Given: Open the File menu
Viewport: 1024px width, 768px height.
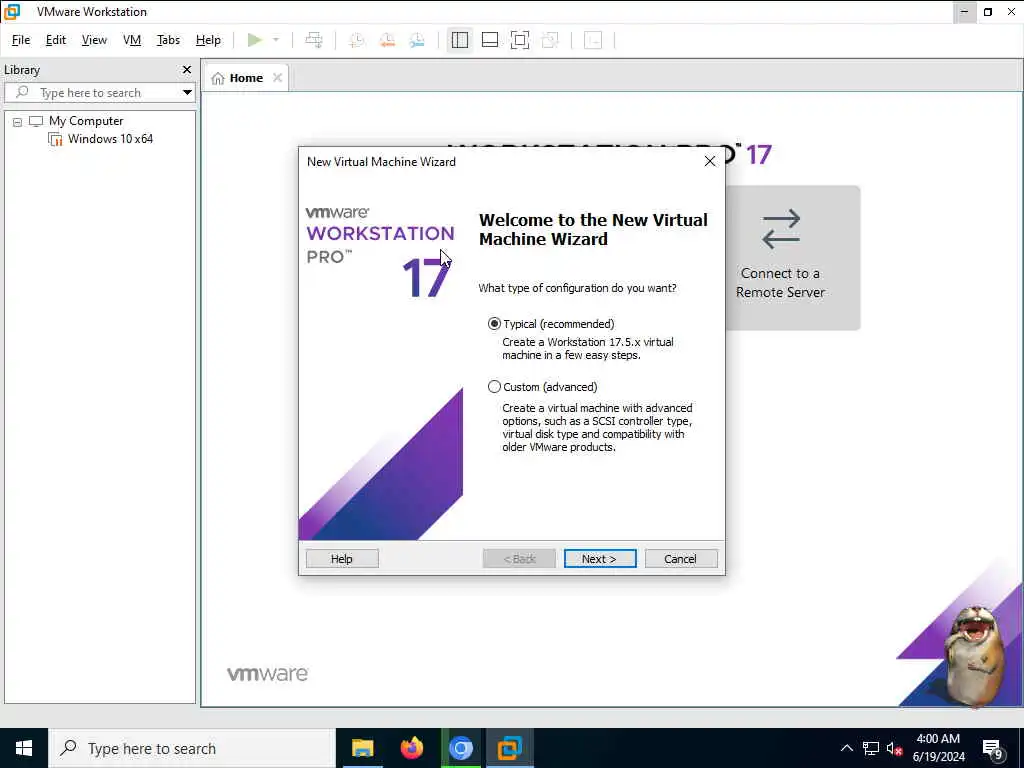Looking at the screenshot, I should pos(21,40).
